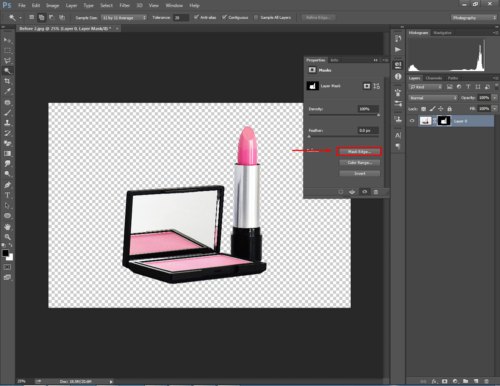Screen dimensions: 500x386
Task: Select the Path Selection tool
Action: (7, 205)
